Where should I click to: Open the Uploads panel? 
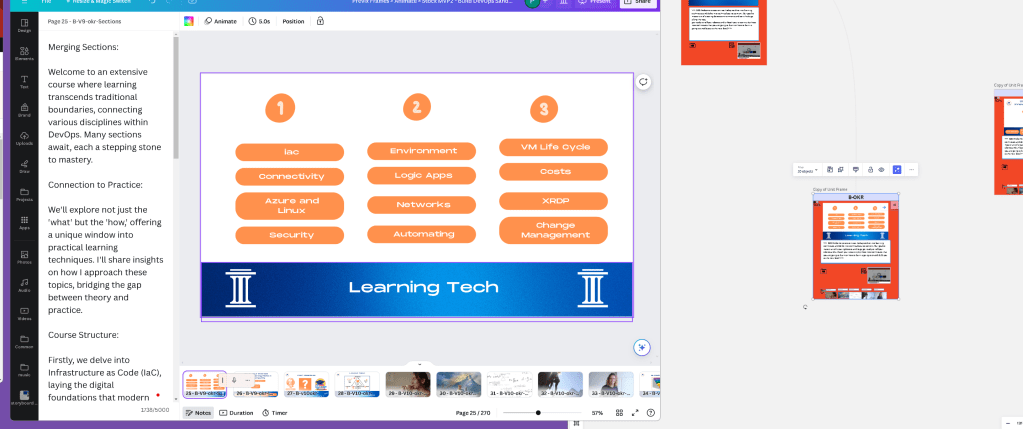click(x=24, y=138)
